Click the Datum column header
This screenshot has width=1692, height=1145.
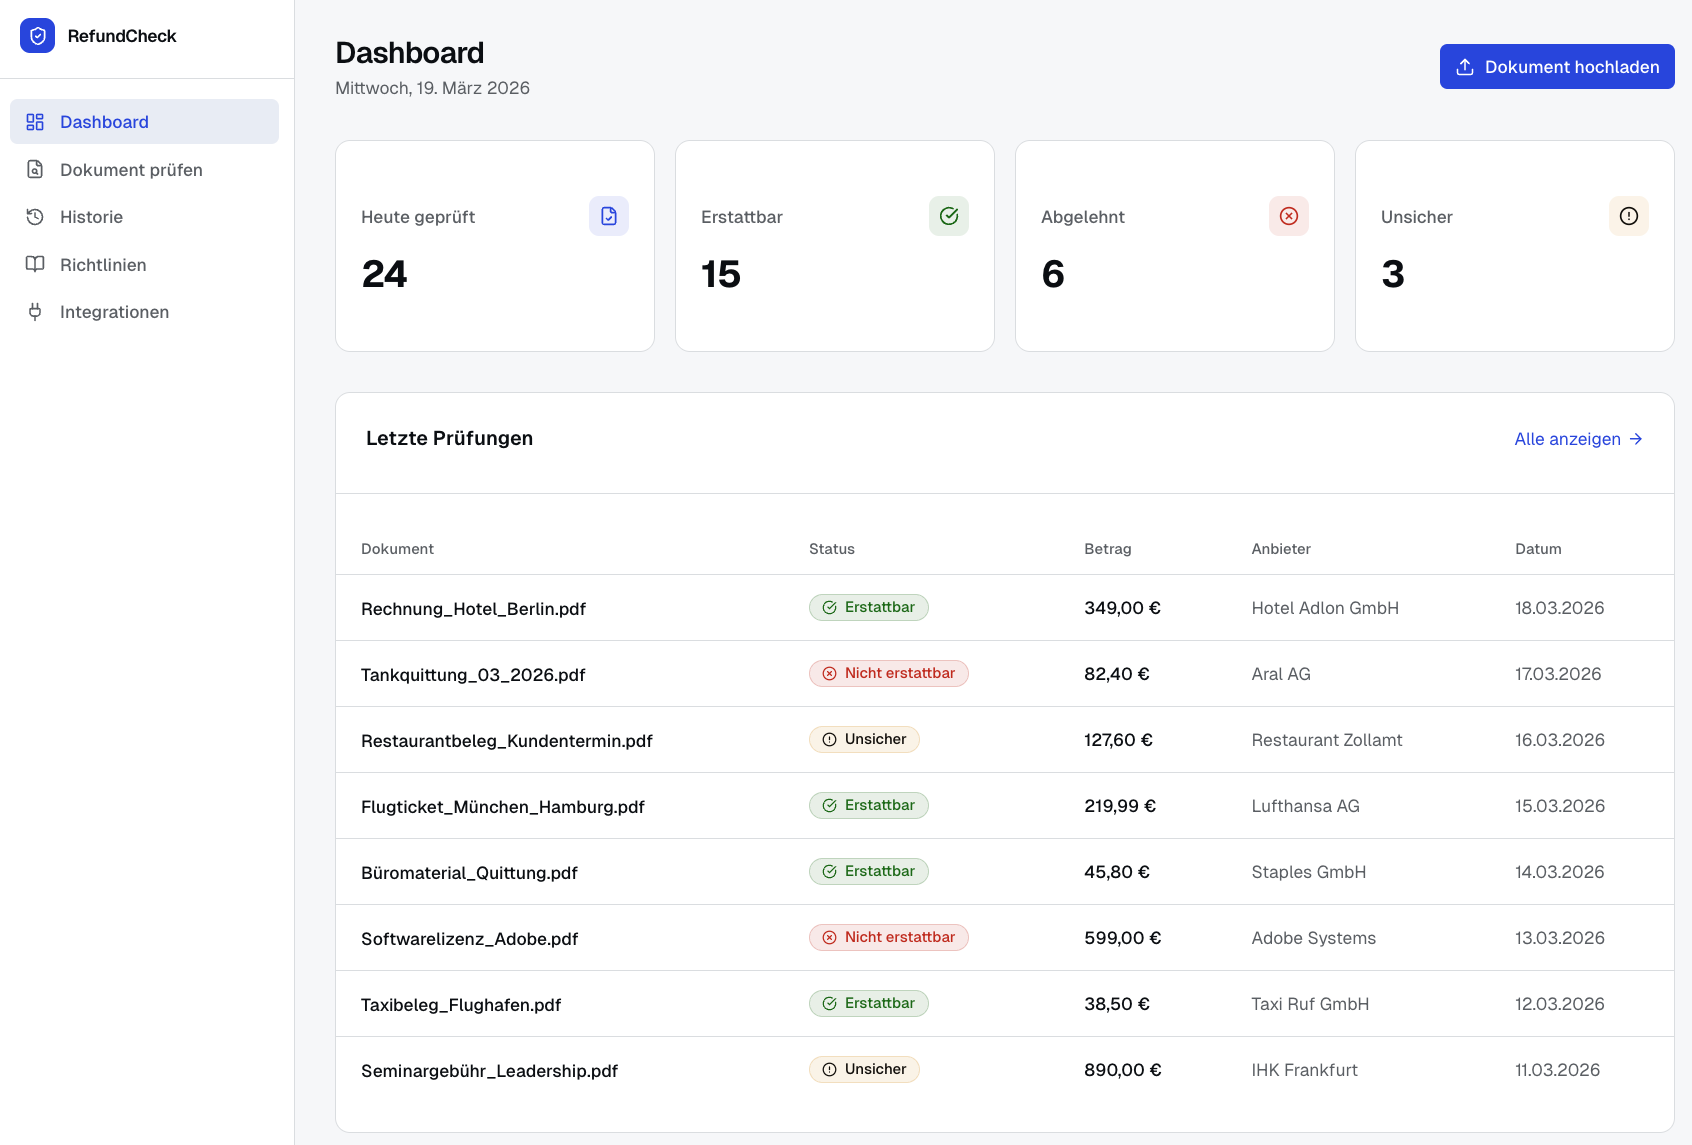tap(1537, 549)
